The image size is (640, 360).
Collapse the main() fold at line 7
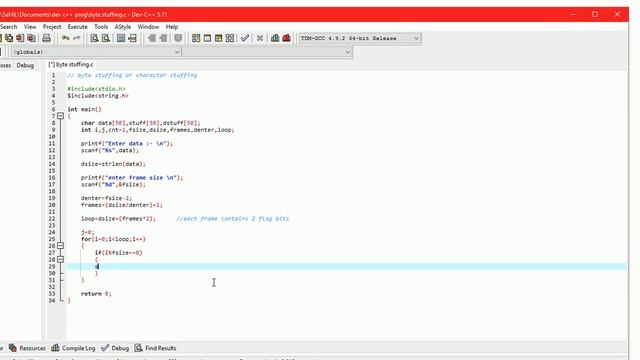point(60,116)
